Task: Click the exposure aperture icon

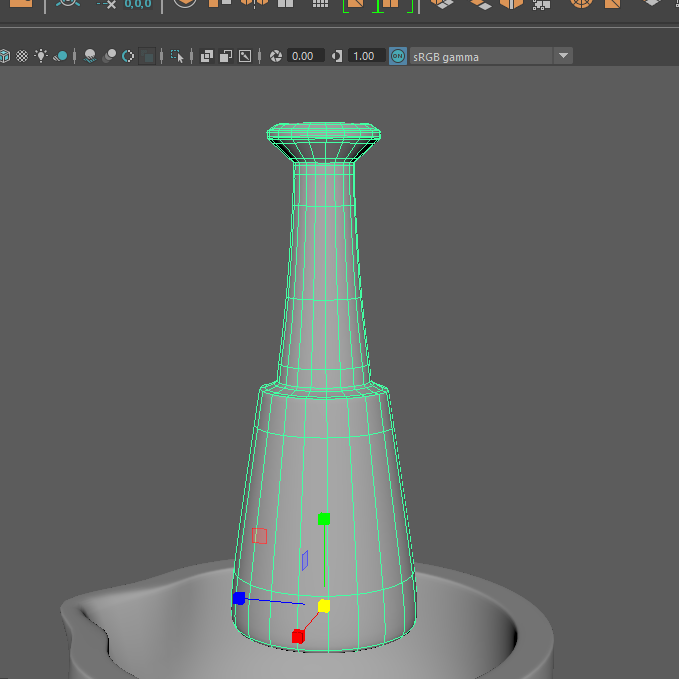Action: pos(275,56)
